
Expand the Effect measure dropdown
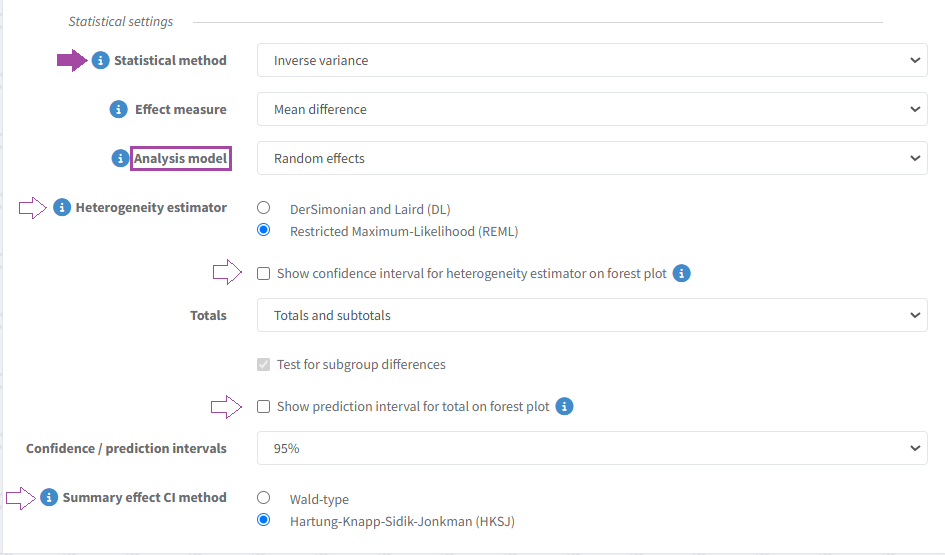[592, 109]
